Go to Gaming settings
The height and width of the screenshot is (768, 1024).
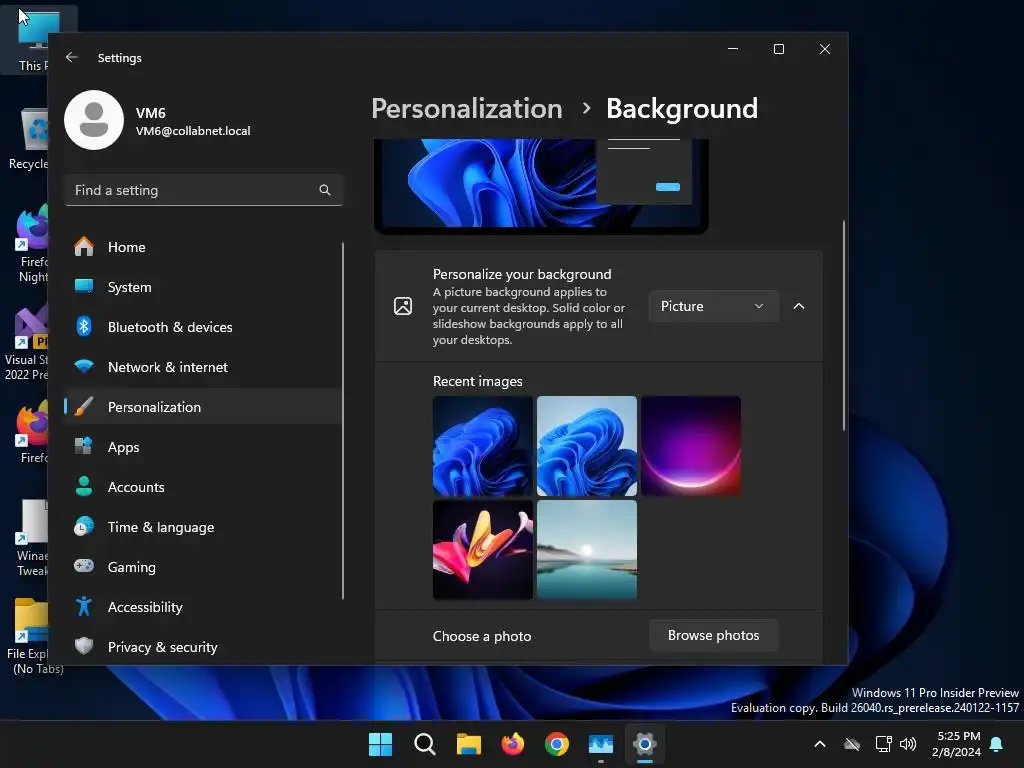tap(202, 566)
